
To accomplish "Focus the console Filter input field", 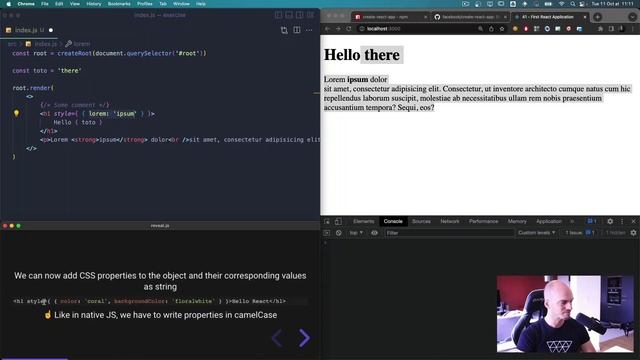I will [449, 233].
